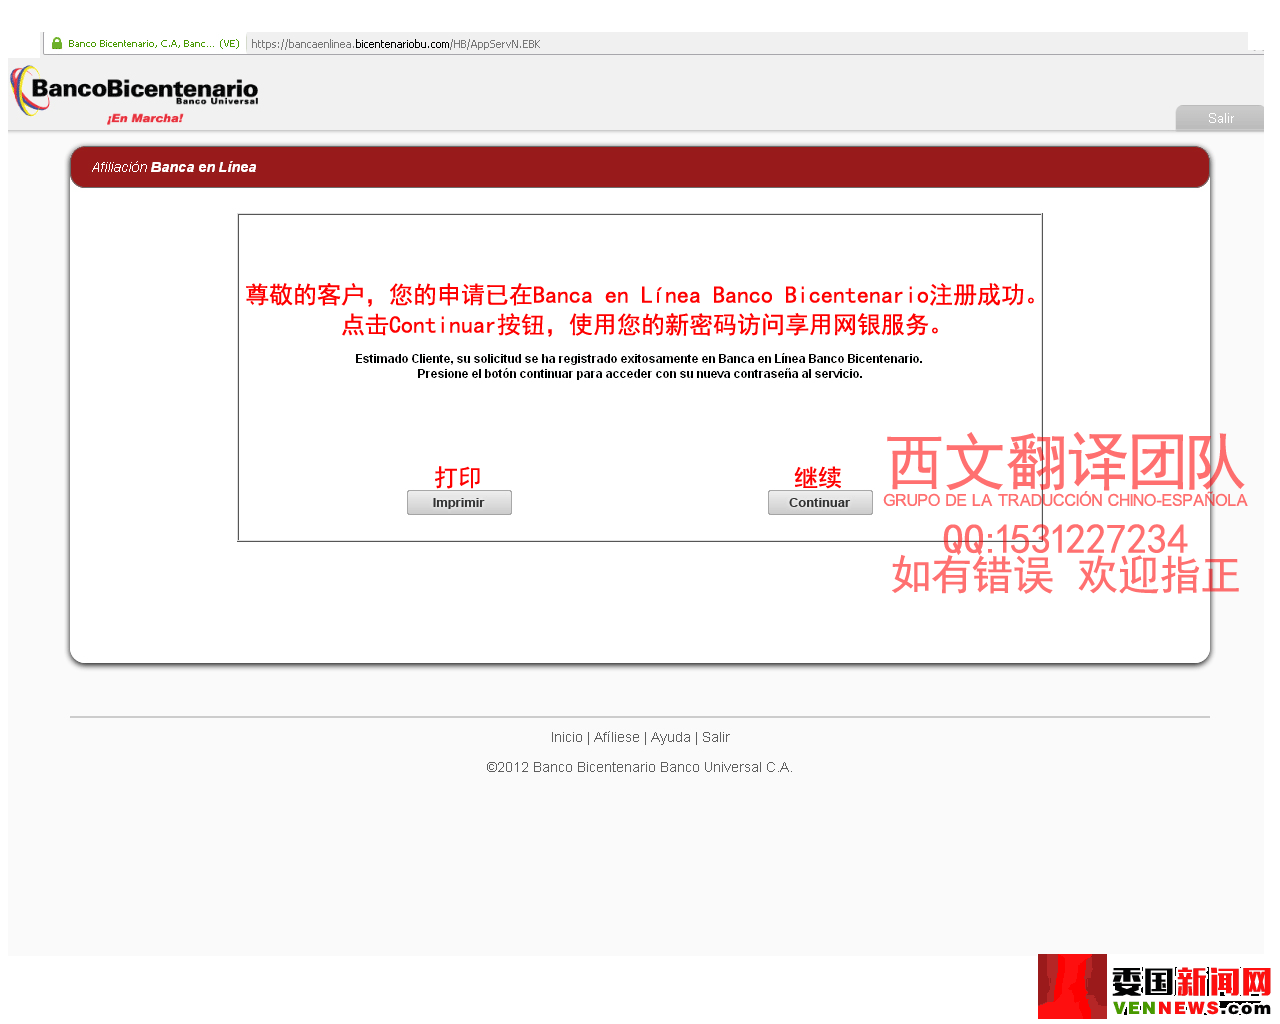Click the Salir button at top right
The image size is (1280, 1024).
coord(1220,118)
